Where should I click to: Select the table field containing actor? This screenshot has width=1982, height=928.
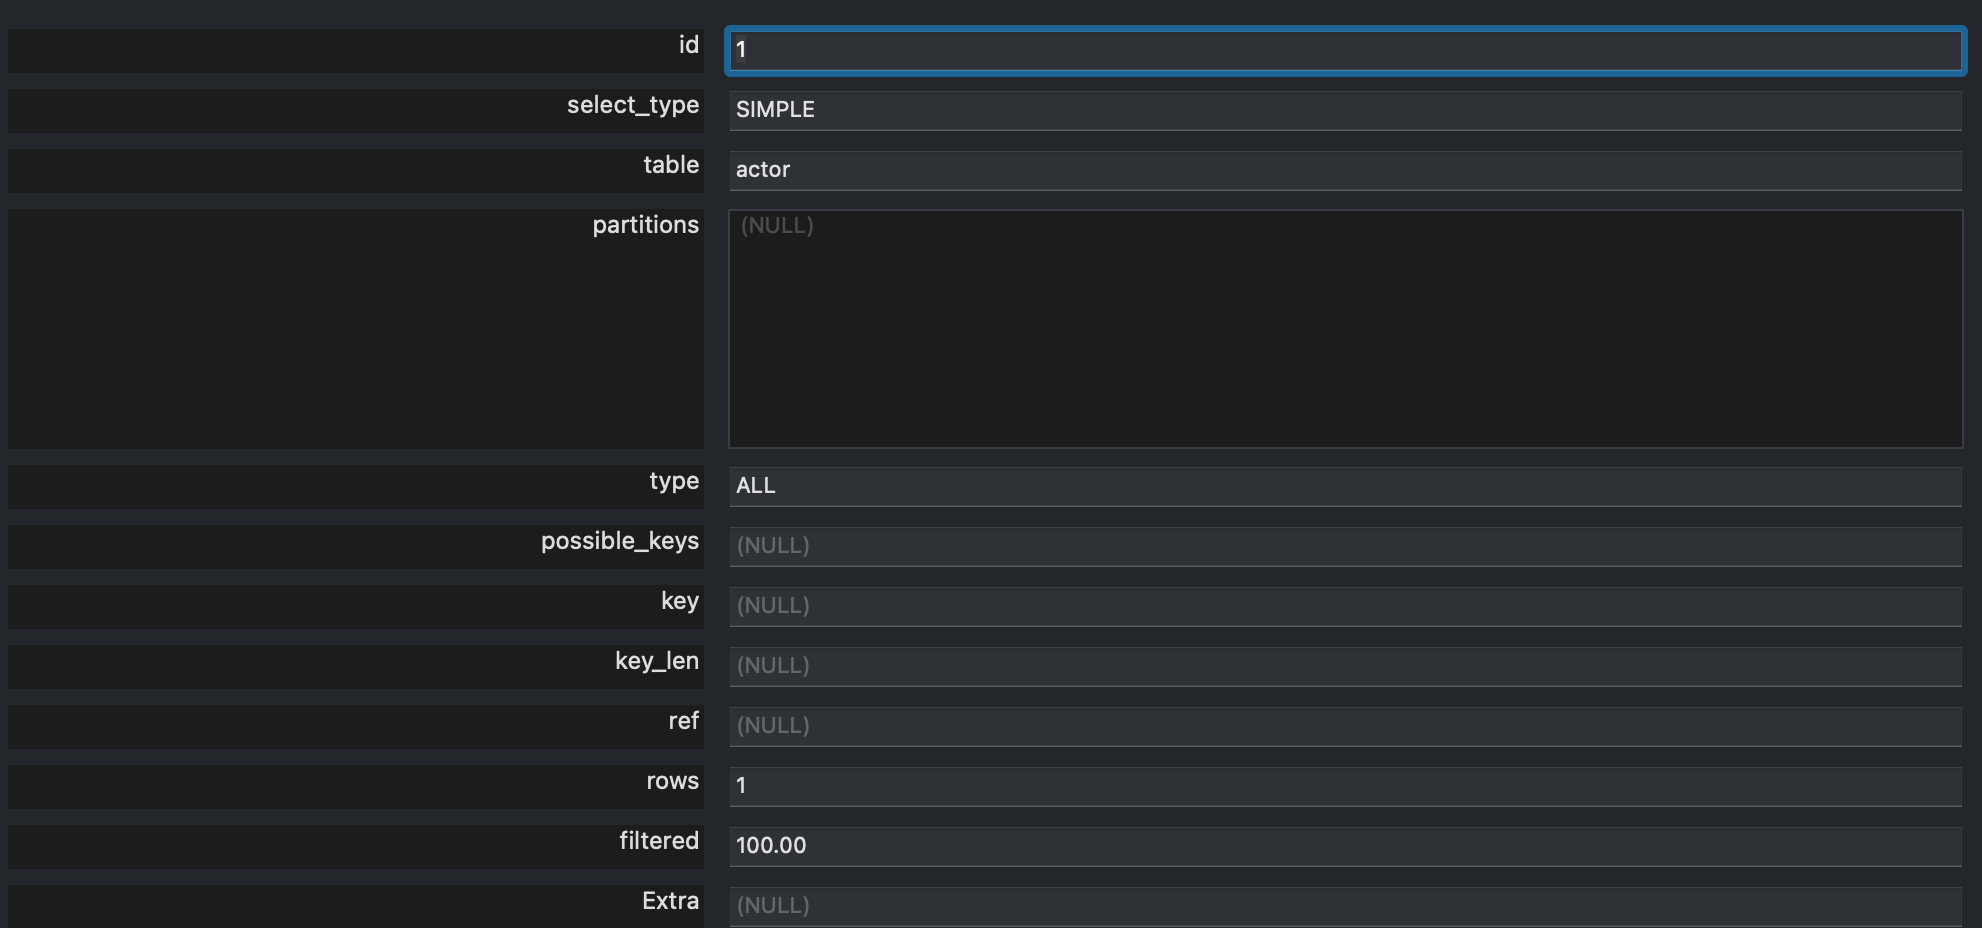point(1345,170)
